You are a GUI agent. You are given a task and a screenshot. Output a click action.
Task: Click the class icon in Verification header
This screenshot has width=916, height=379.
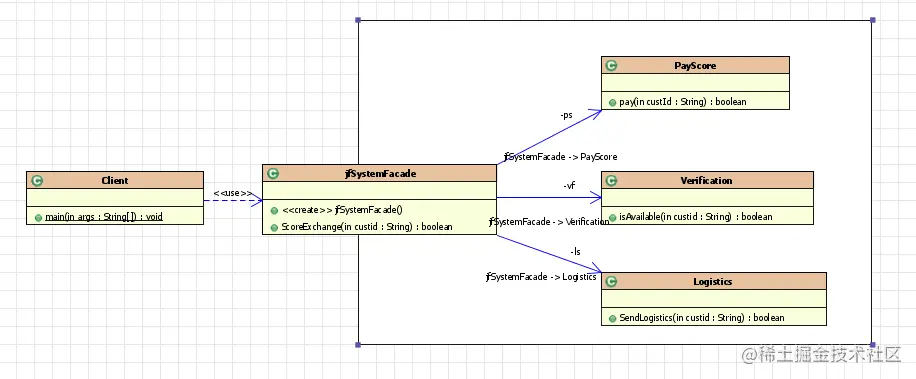click(612, 180)
